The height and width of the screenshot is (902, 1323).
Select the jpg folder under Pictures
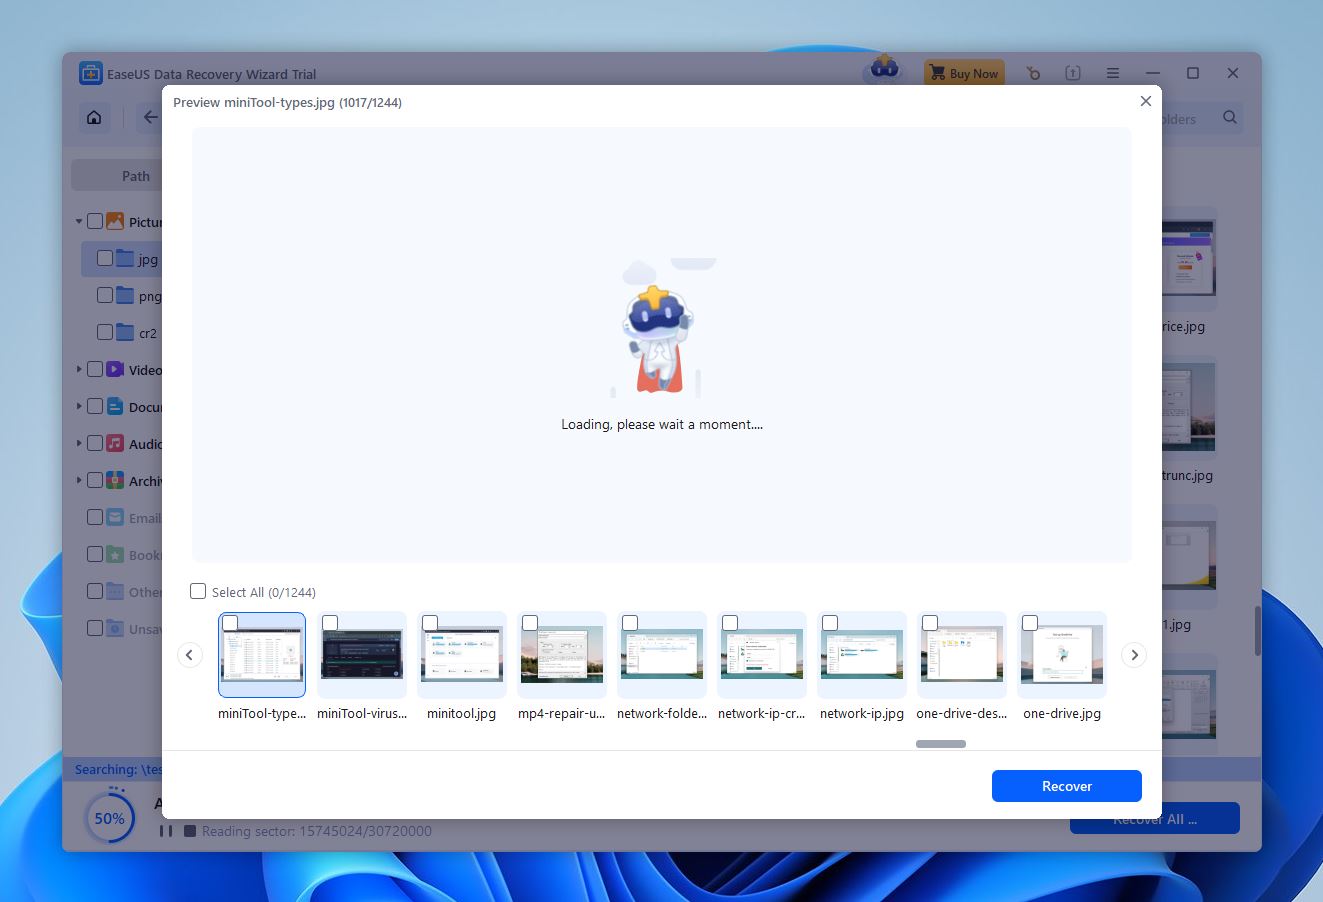tap(148, 258)
